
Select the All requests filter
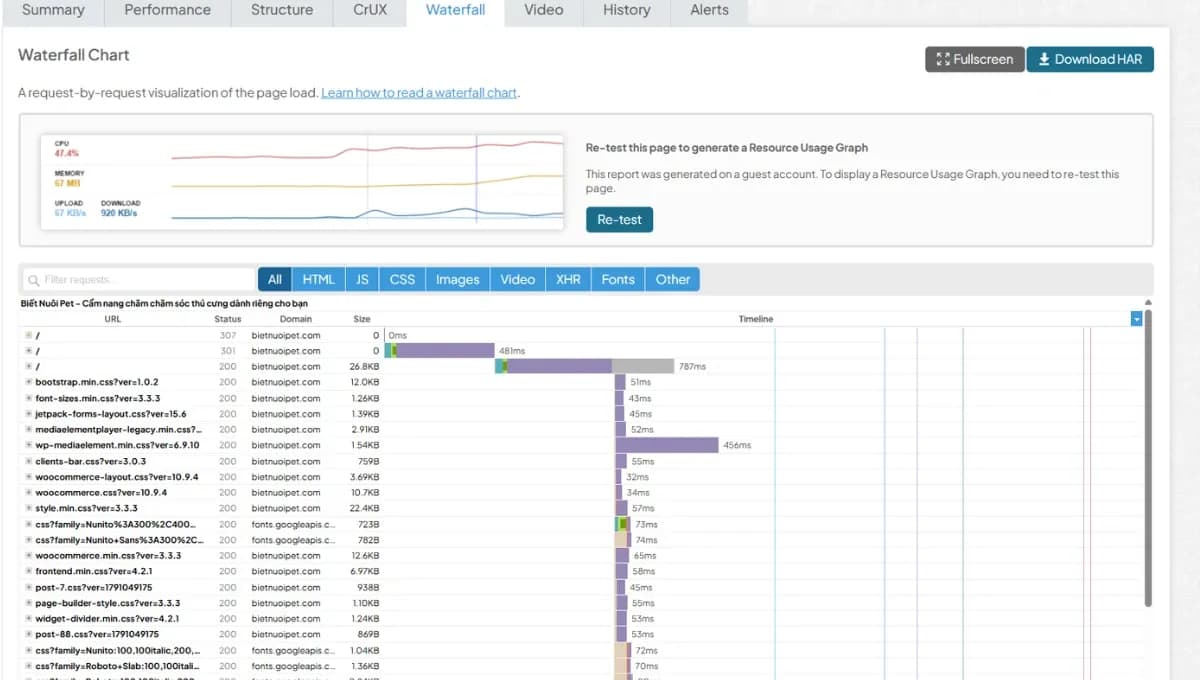click(x=275, y=280)
